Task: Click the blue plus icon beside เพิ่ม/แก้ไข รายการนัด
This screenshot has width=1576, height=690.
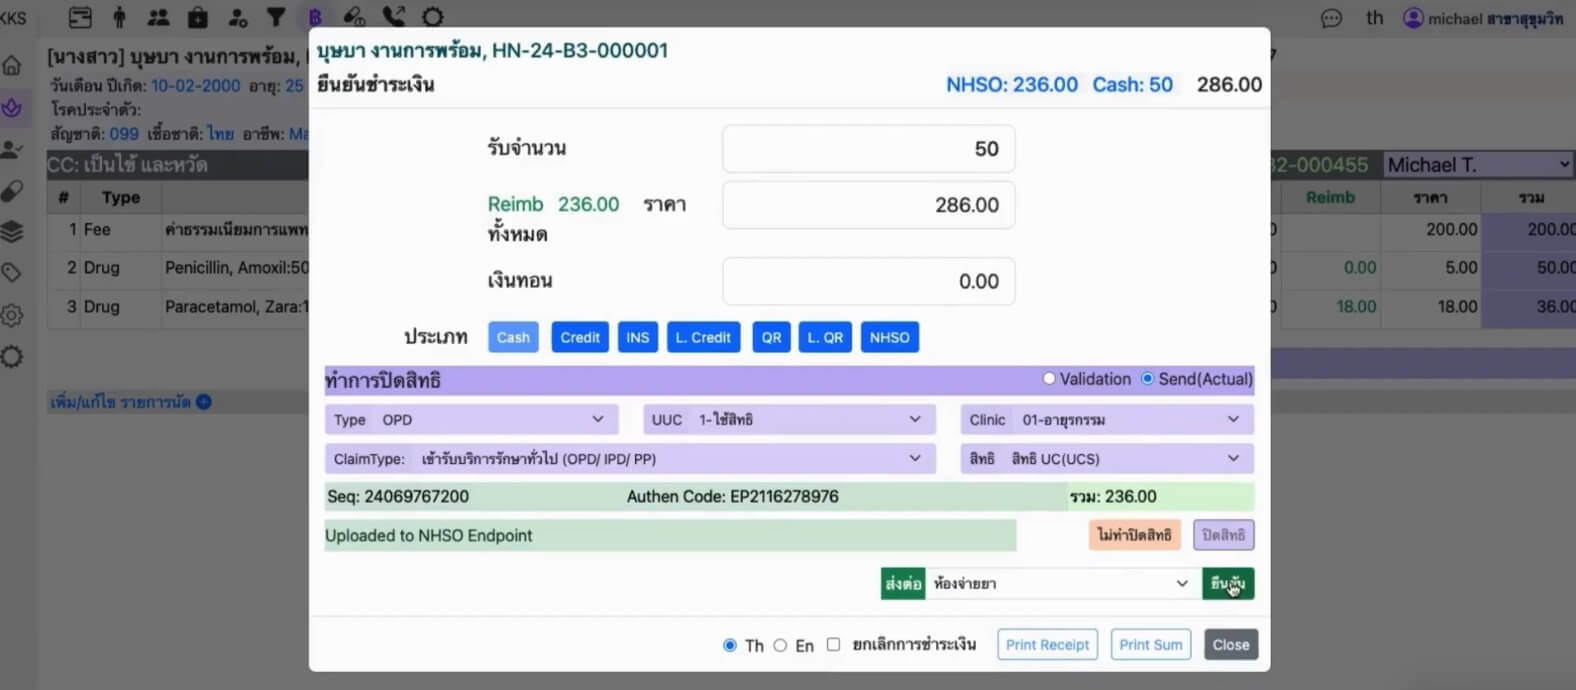Action: click(204, 402)
